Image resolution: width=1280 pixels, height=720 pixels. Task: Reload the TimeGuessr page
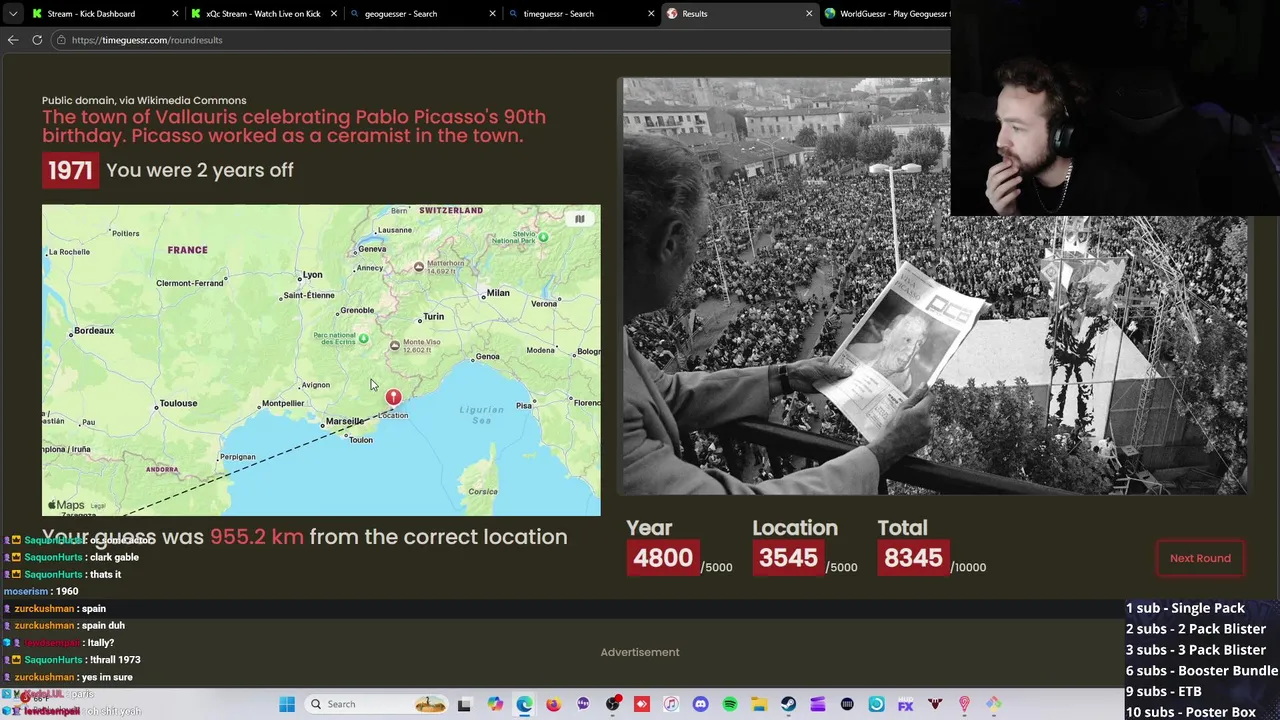[x=37, y=40]
